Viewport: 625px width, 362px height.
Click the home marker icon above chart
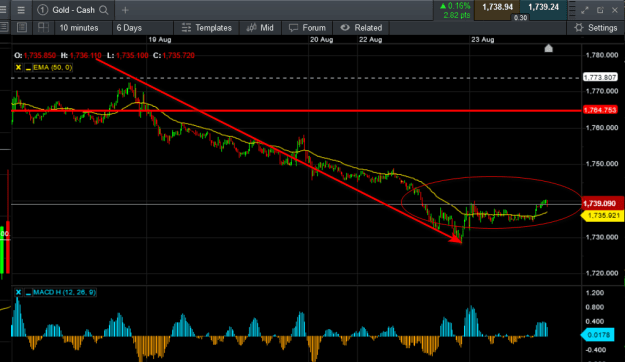tap(548, 48)
